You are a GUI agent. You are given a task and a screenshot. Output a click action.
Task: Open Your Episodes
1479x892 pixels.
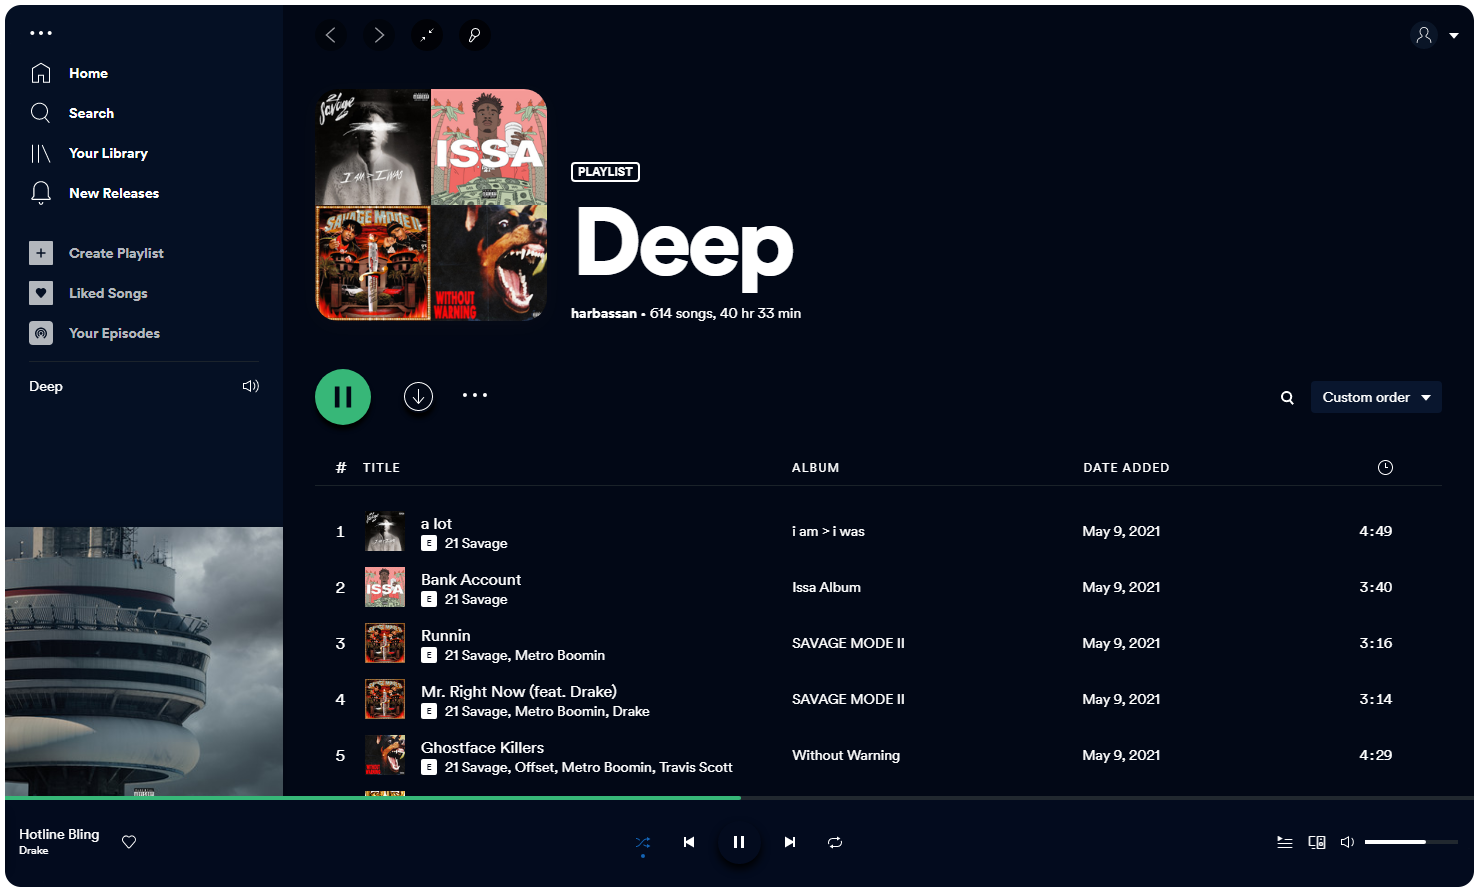[x=114, y=333]
